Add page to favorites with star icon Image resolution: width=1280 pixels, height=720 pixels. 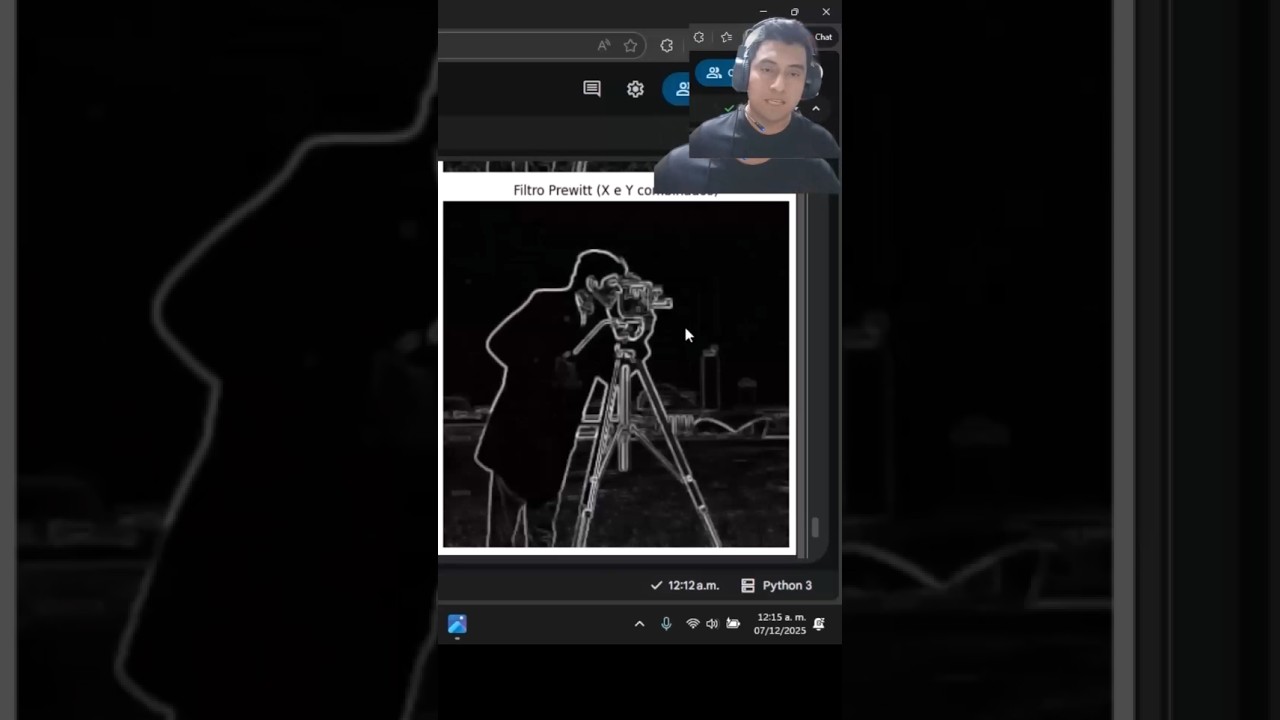tap(630, 45)
